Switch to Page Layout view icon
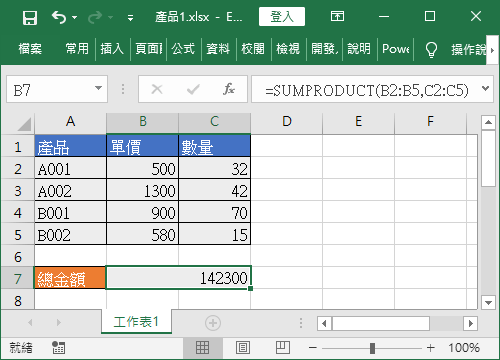Image resolution: width=500 pixels, height=360 pixels. [x=243, y=348]
